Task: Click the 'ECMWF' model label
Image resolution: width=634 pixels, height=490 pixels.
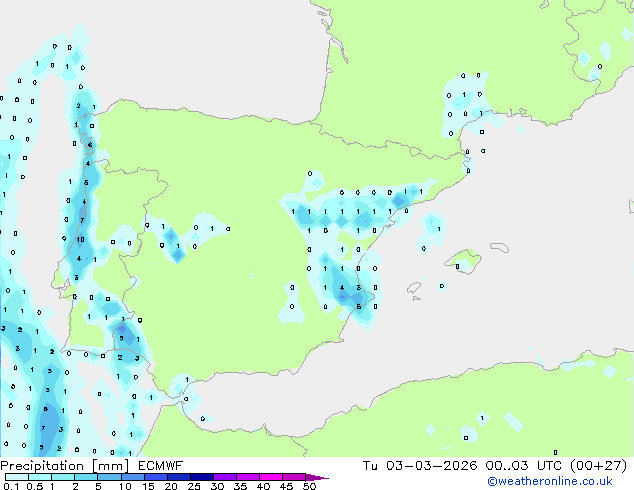Action: 161,466
